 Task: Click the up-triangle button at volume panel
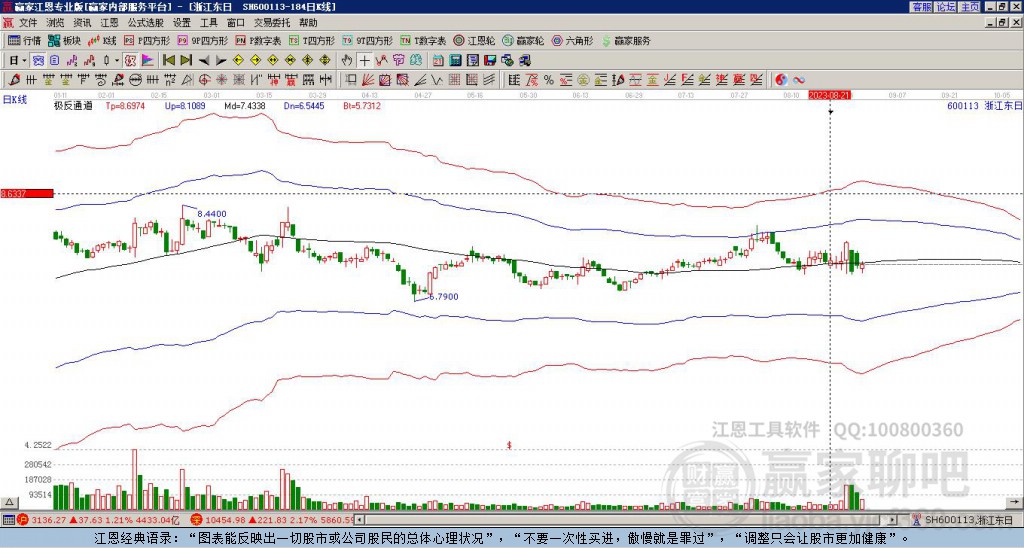(9, 502)
